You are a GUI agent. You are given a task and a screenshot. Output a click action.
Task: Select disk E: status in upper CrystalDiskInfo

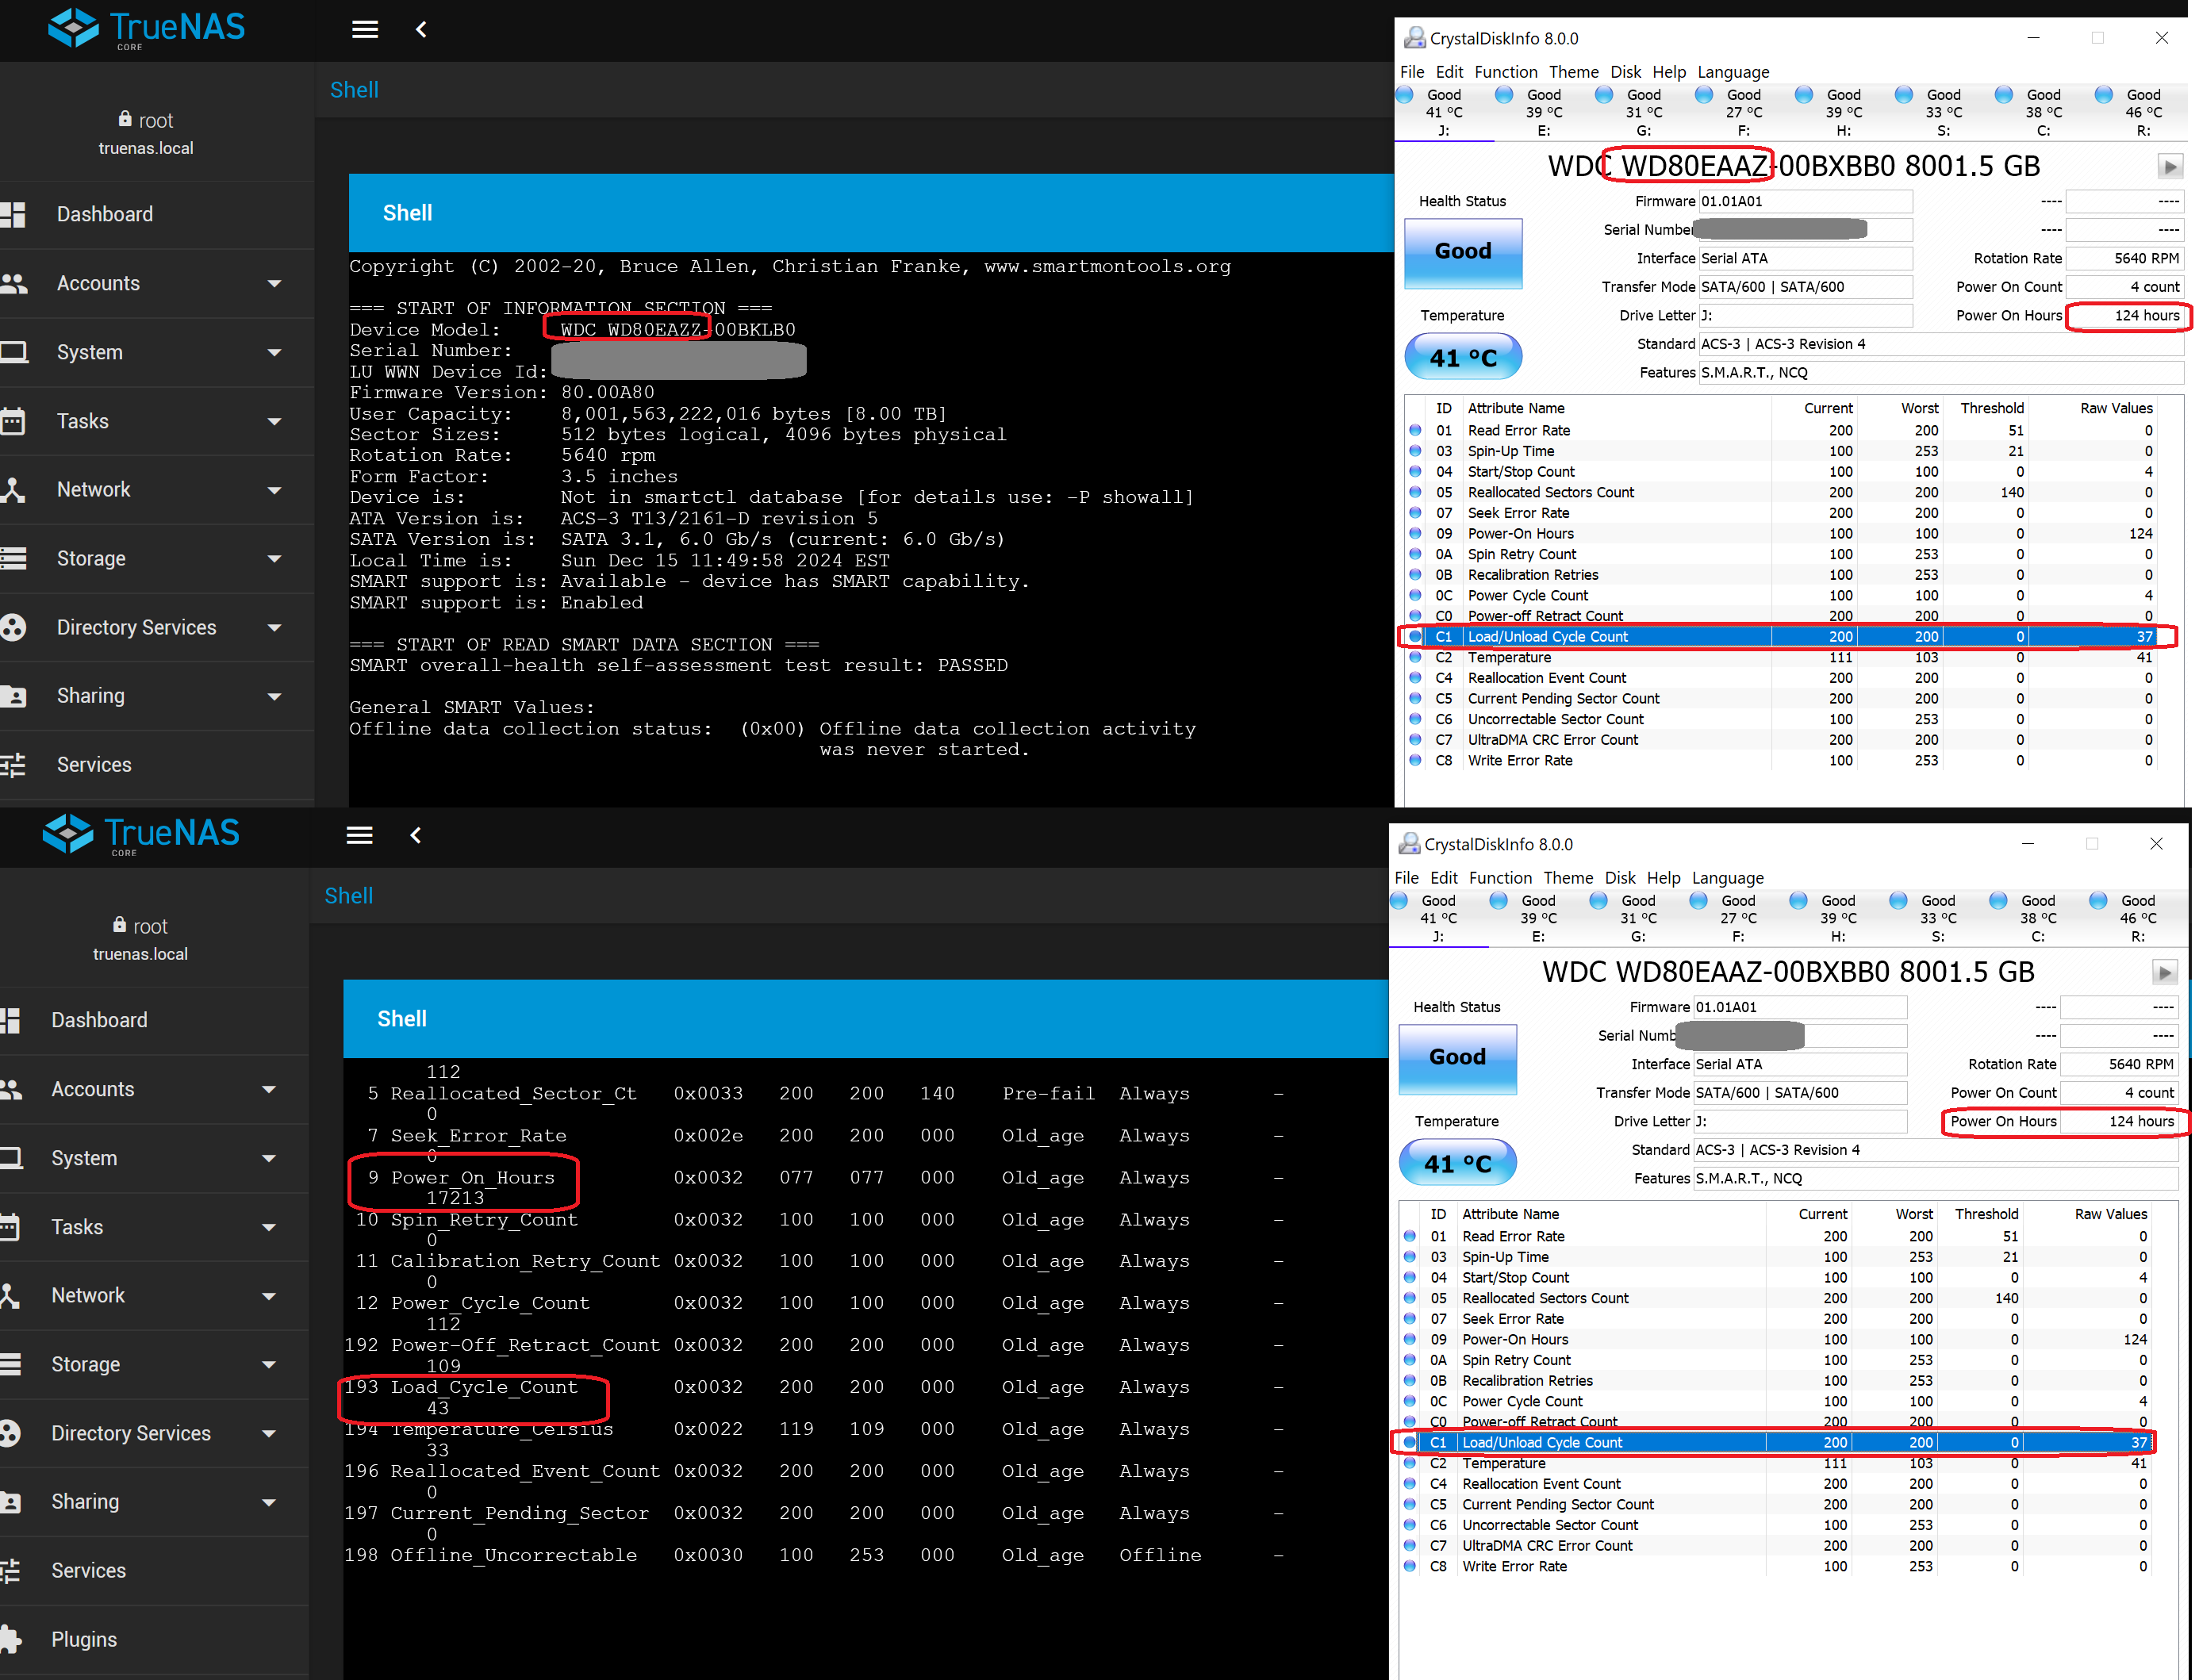click(x=1542, y=112)
